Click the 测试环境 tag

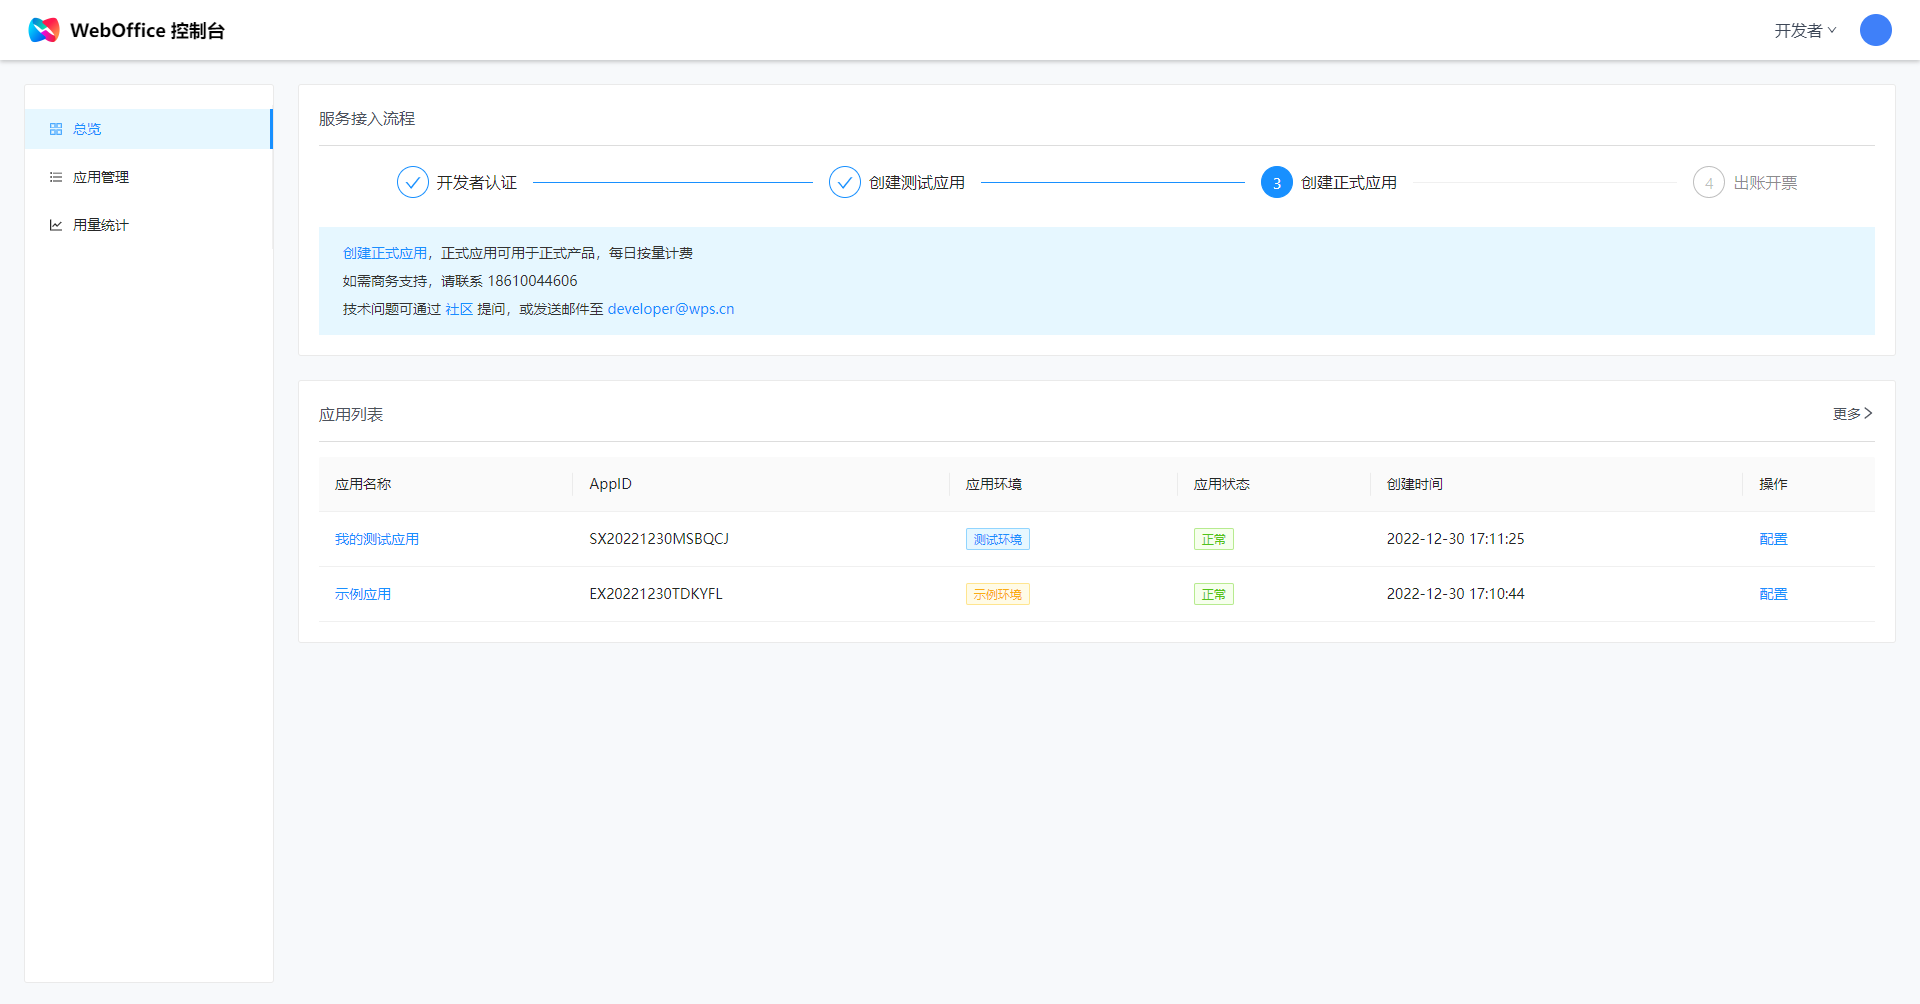[x=998, y=539]
